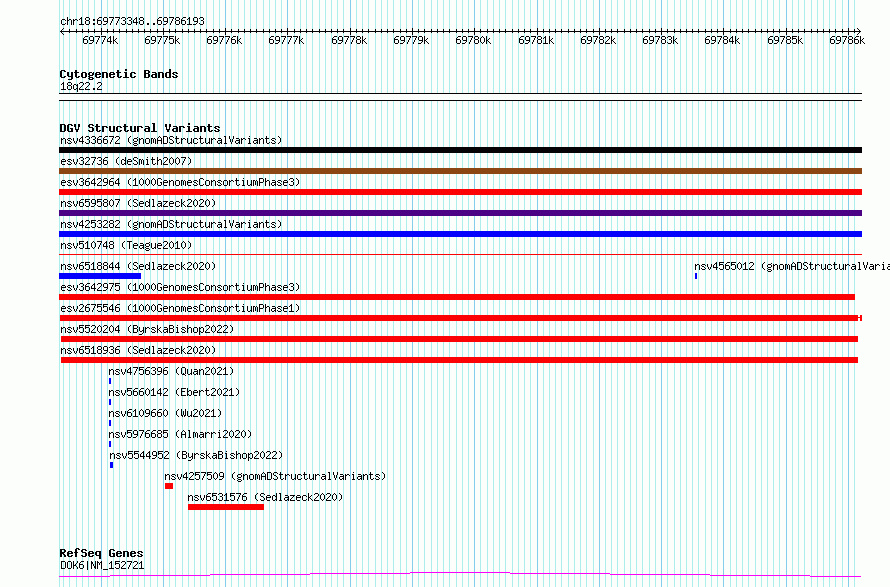The image size is (890, 587).
Task: Click the 69778k ruler tick label
Action: coord(349,40)
